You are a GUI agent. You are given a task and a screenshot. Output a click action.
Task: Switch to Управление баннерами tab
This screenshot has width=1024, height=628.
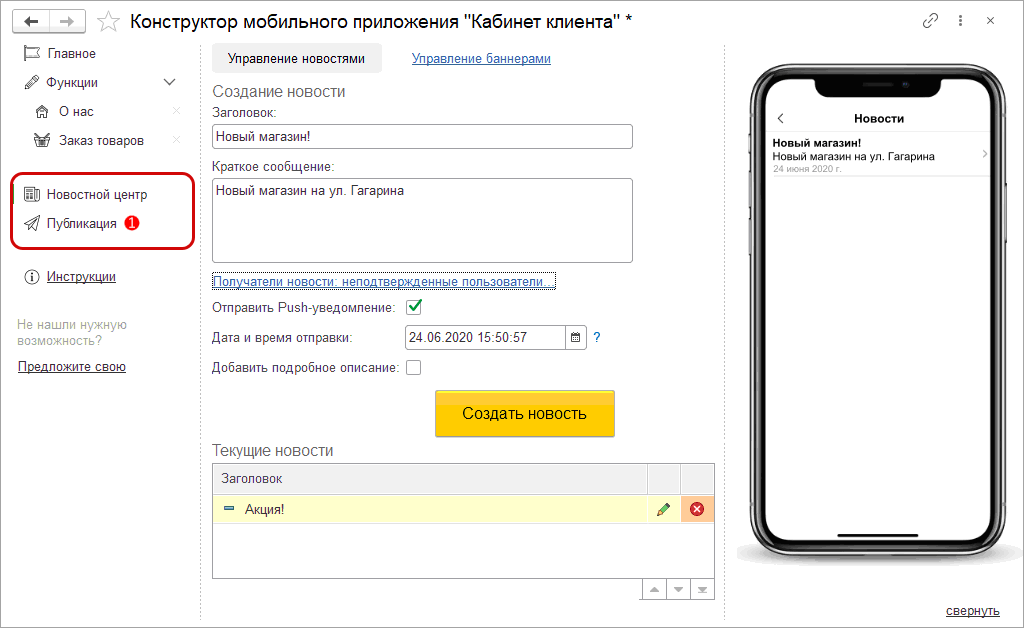pyautogui.click(x=481, y=59)
